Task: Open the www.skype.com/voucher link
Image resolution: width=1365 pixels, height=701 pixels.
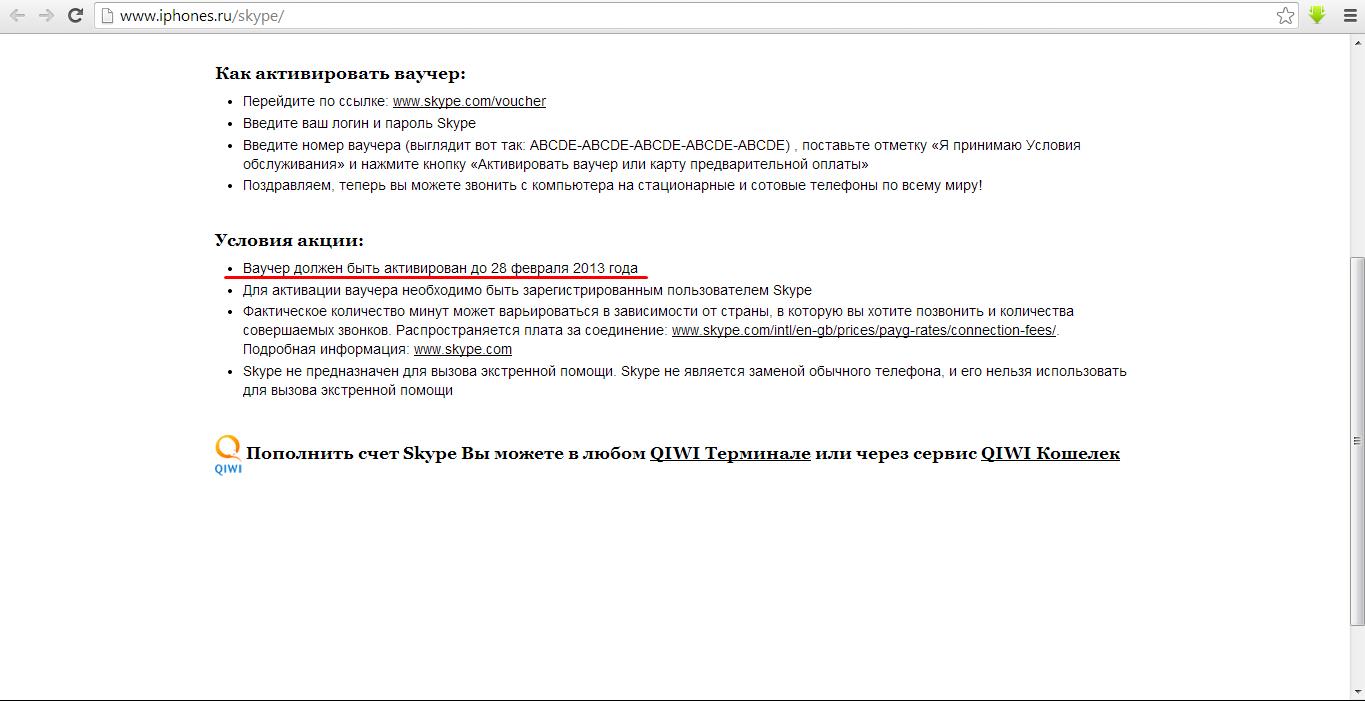Action: [469, 101]
